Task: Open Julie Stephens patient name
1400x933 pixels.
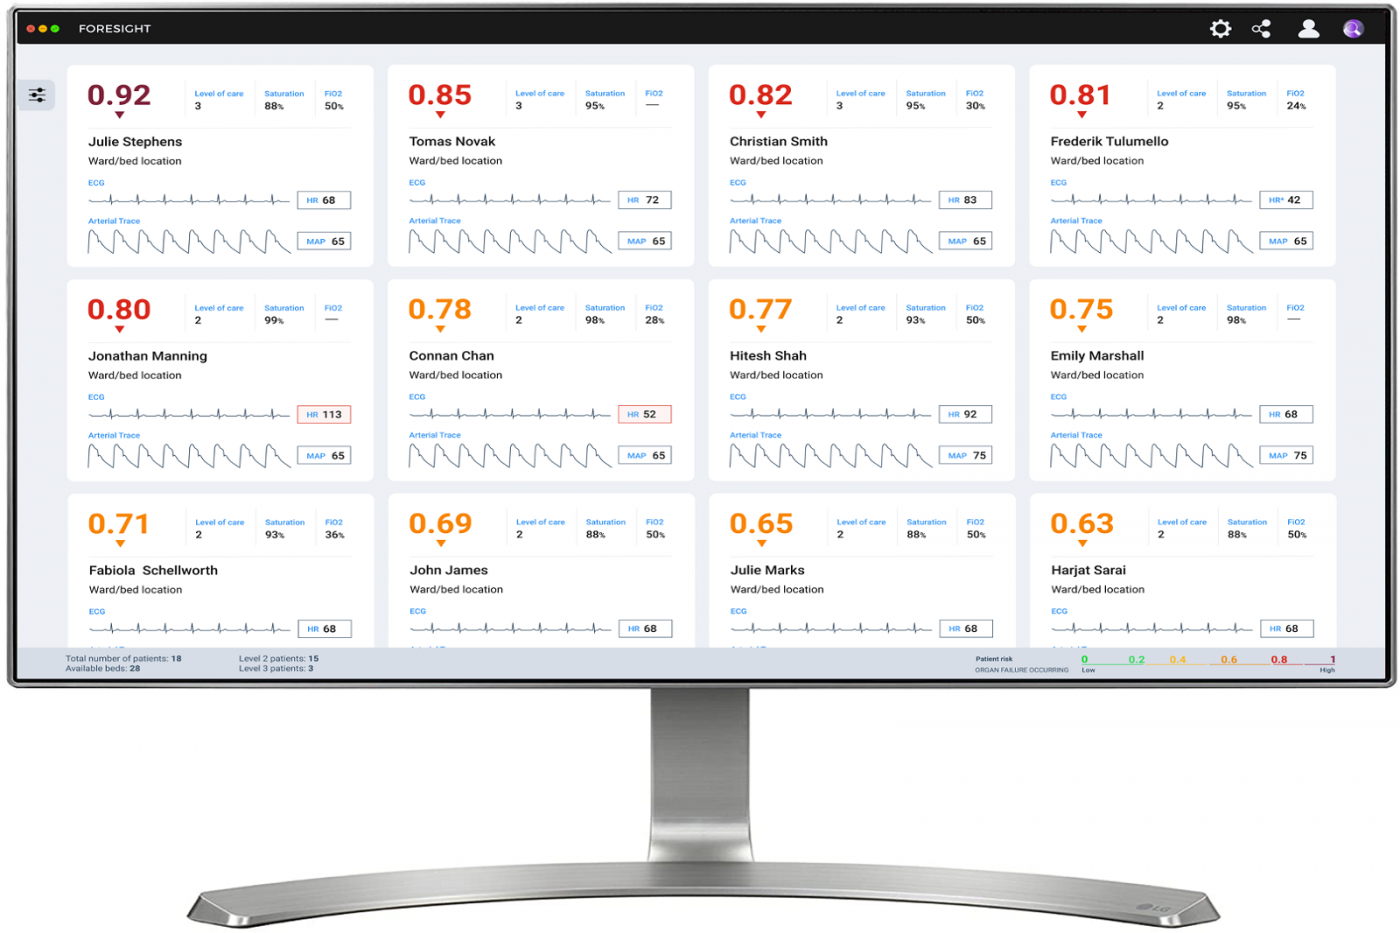Action: pyautogui.click(x=135, y=142)
